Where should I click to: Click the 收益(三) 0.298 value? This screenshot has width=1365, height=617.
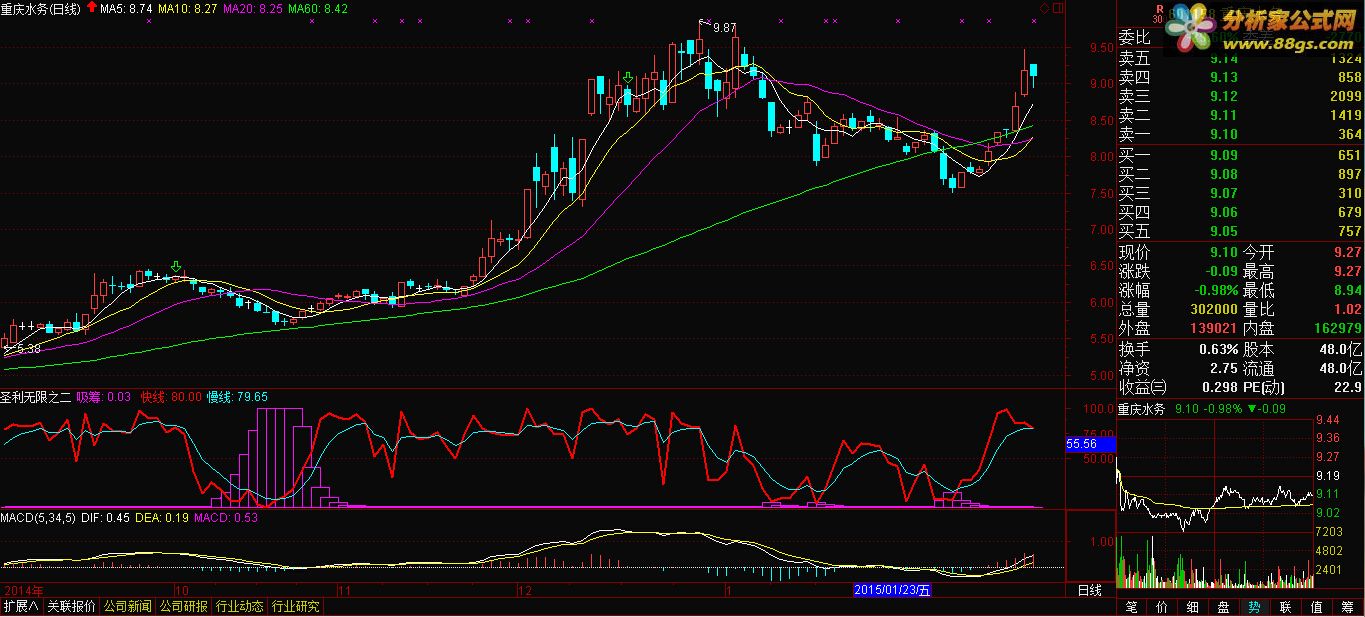1218,387
